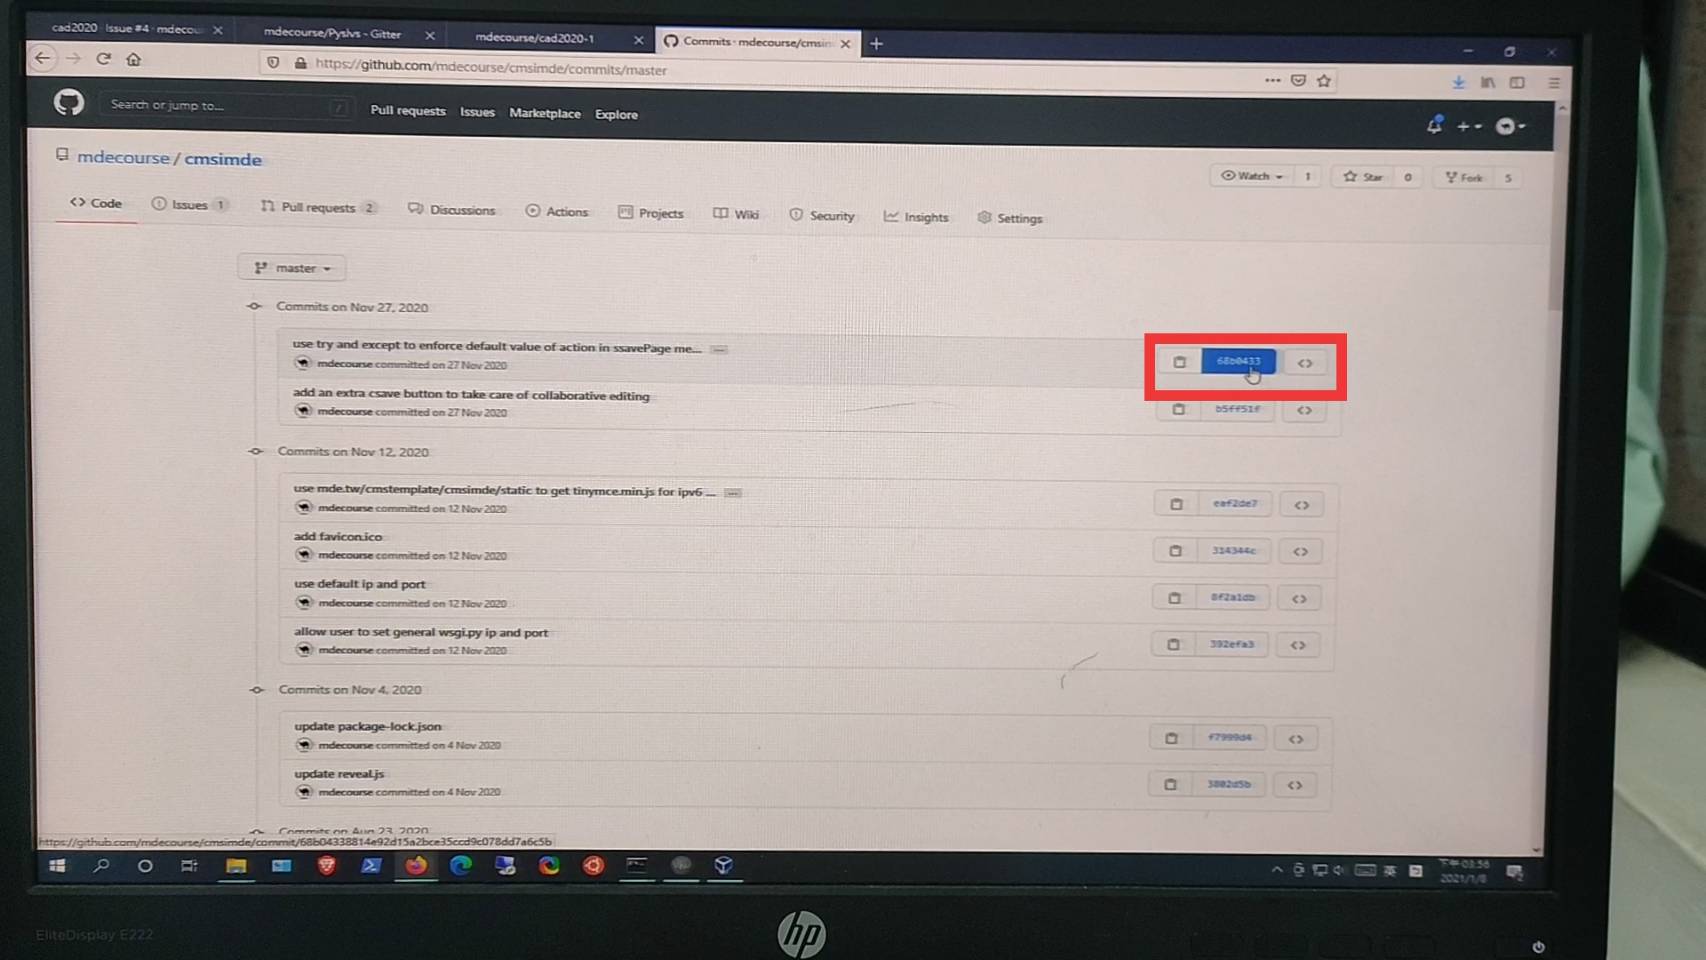This screenshot has height=960, width=1706.
Task: Open the Wiki tab
Action: tap(736, 214)
